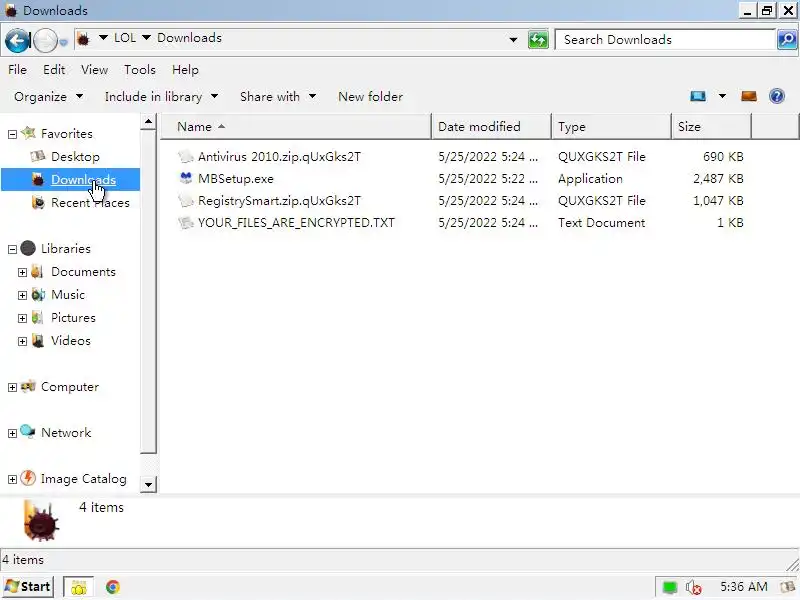Open the Edit menu

coord(54,69)
